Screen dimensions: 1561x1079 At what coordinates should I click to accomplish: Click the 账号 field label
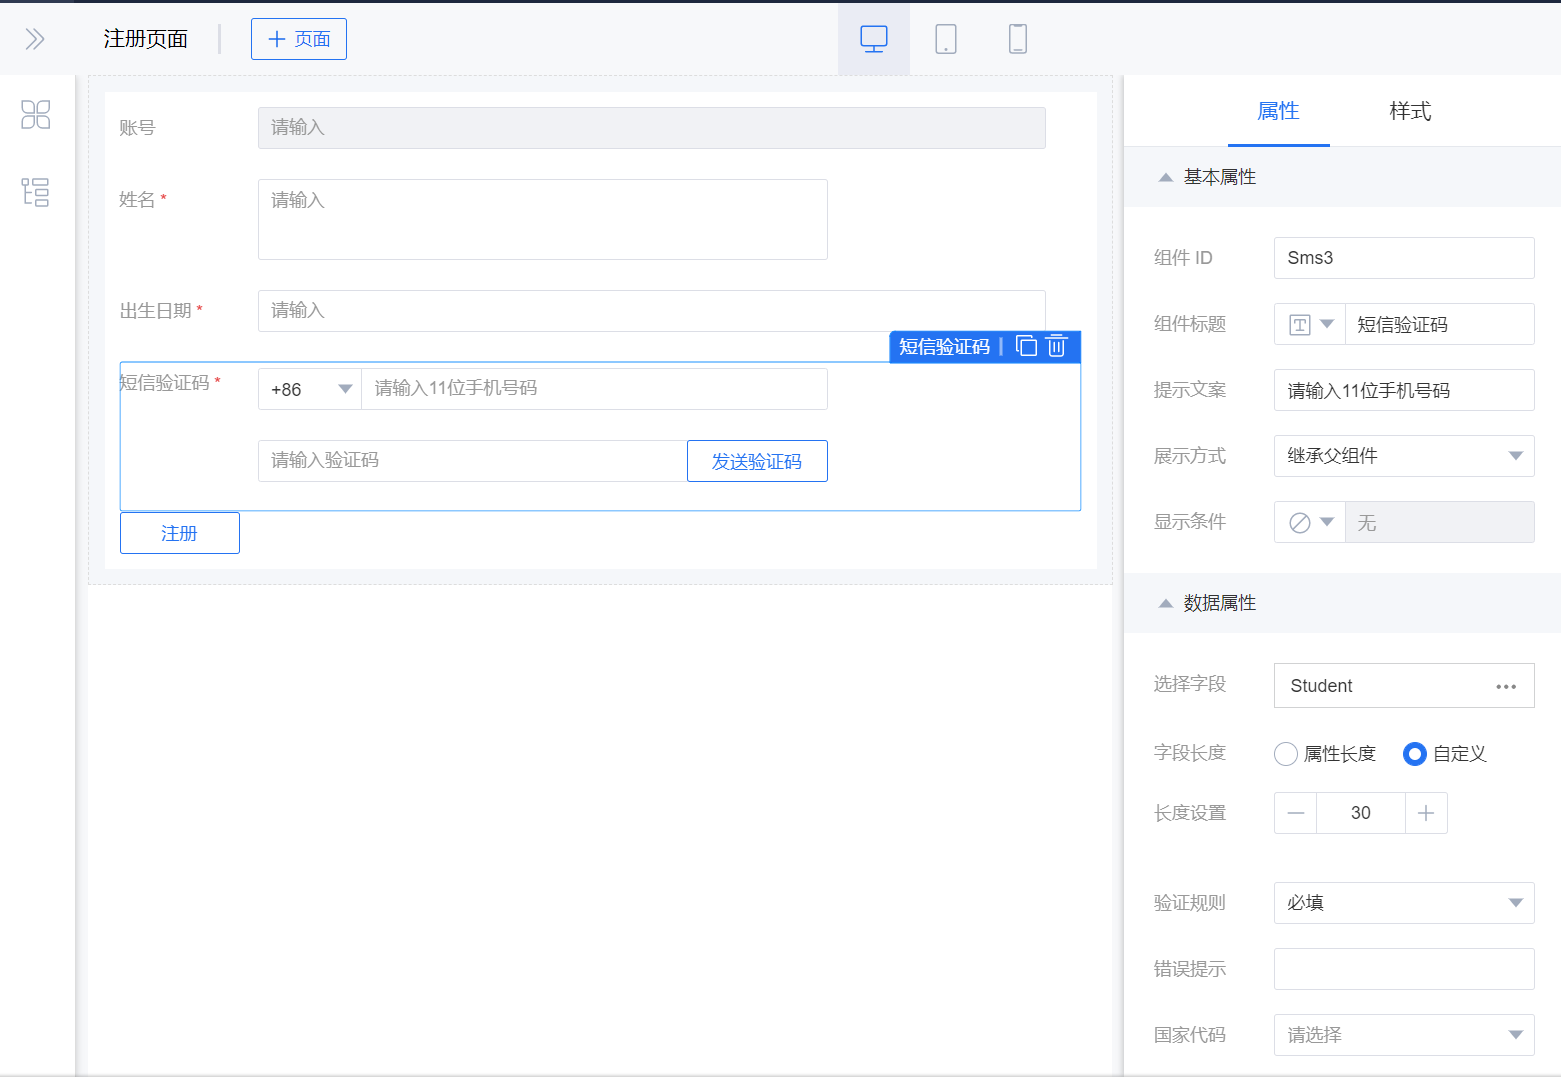point(137,128)
